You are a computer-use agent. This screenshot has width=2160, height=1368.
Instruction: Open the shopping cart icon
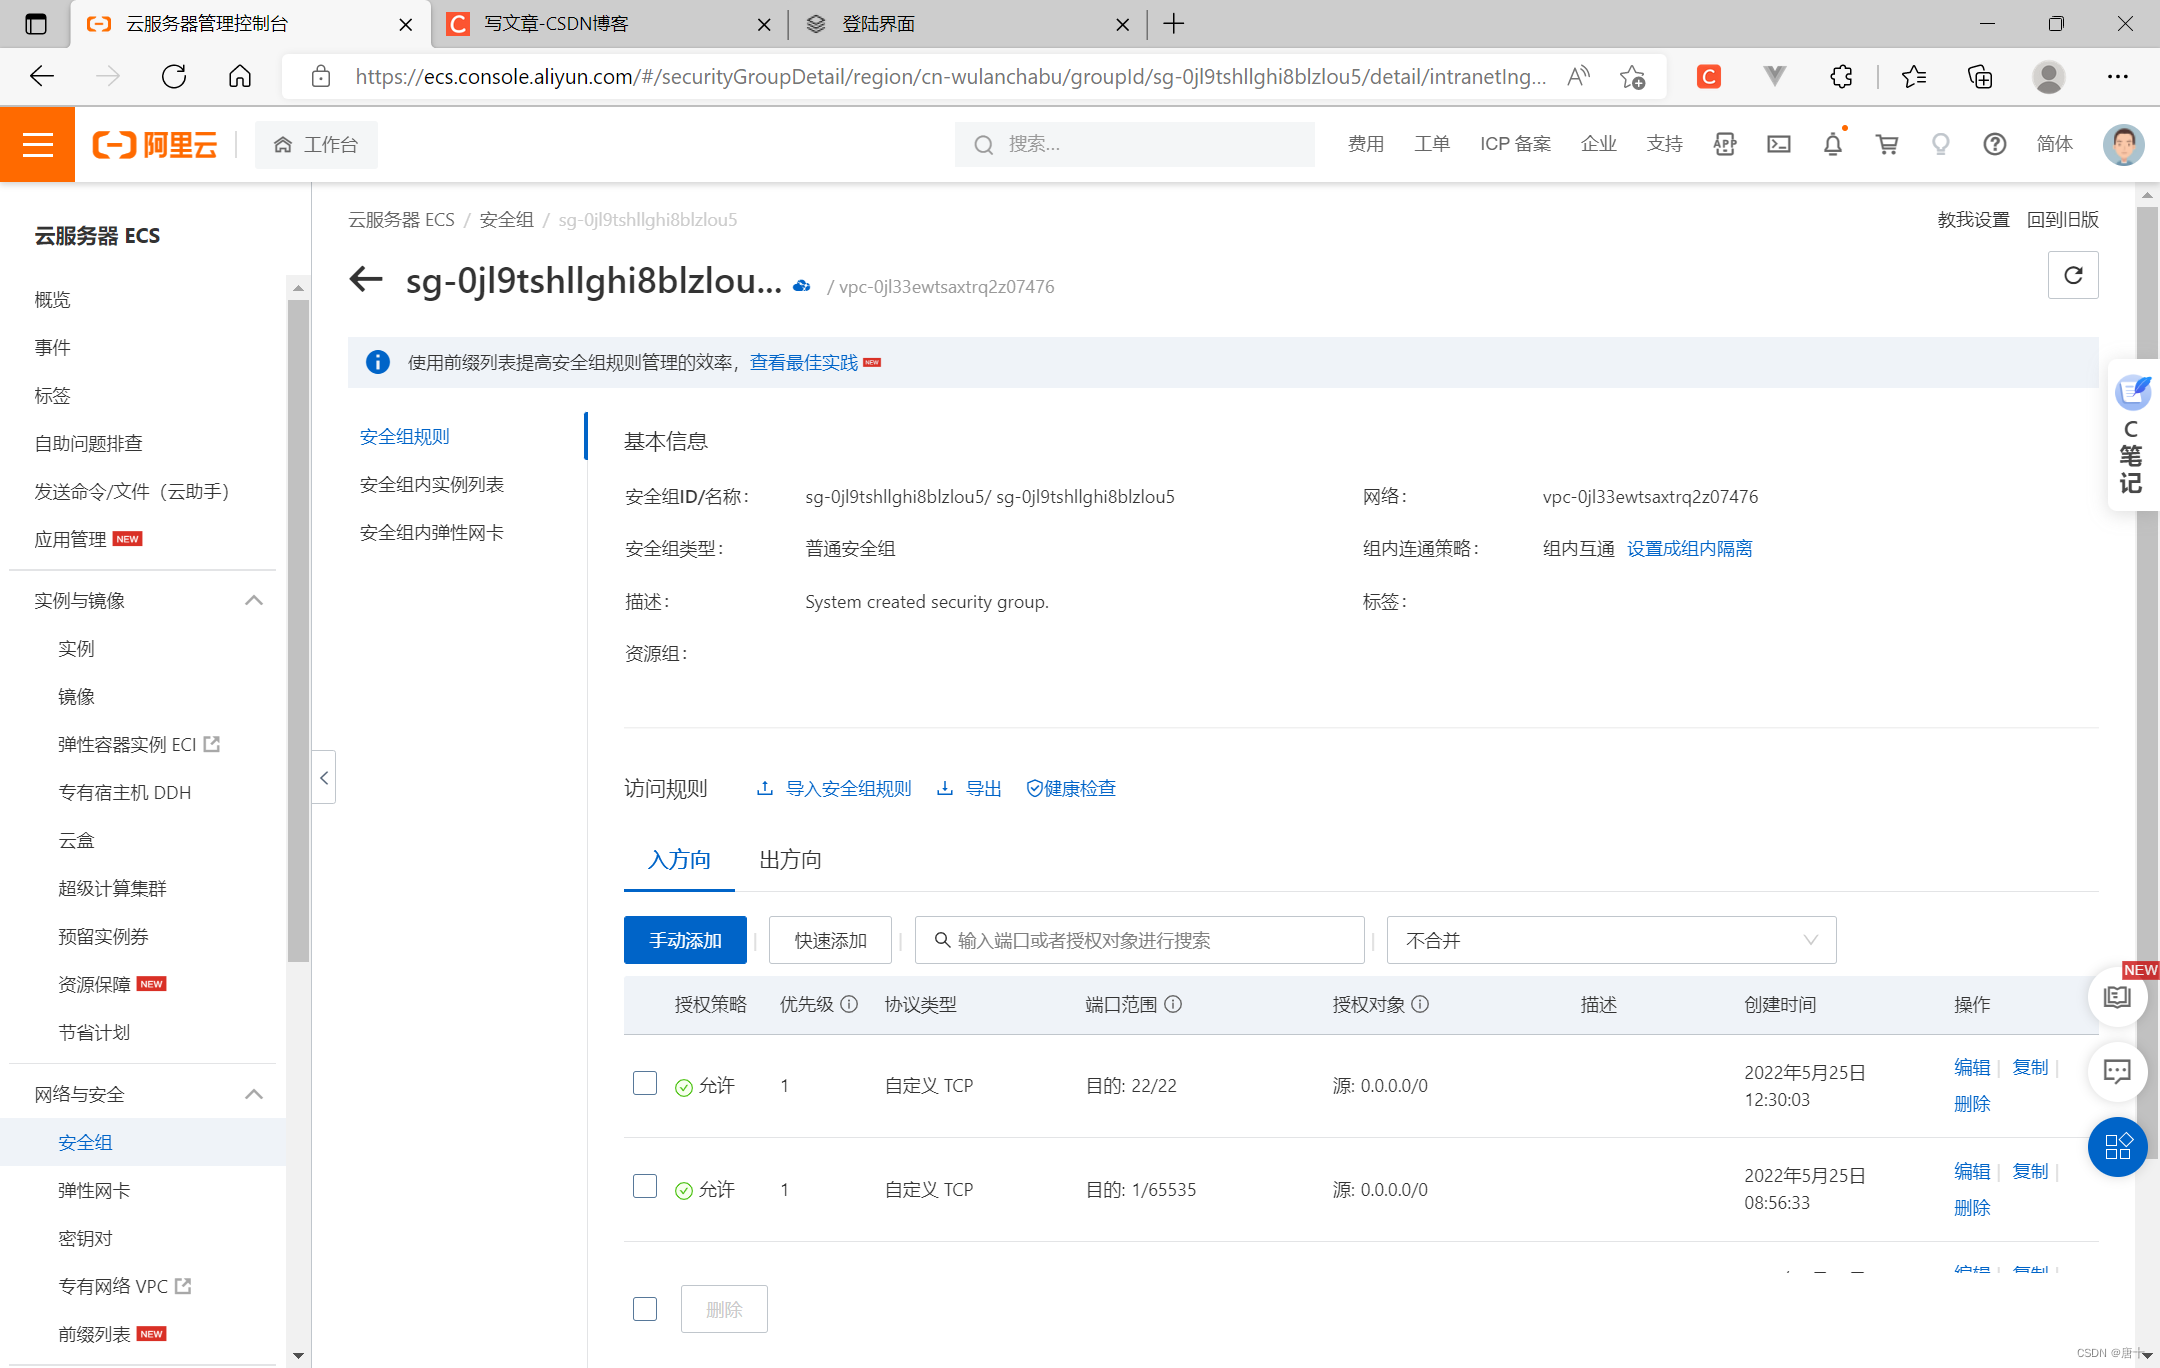[1887, 144]
